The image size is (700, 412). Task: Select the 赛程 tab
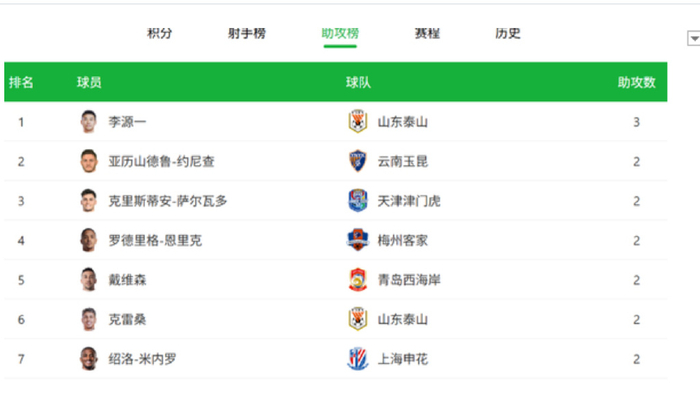tap(427, 33)
